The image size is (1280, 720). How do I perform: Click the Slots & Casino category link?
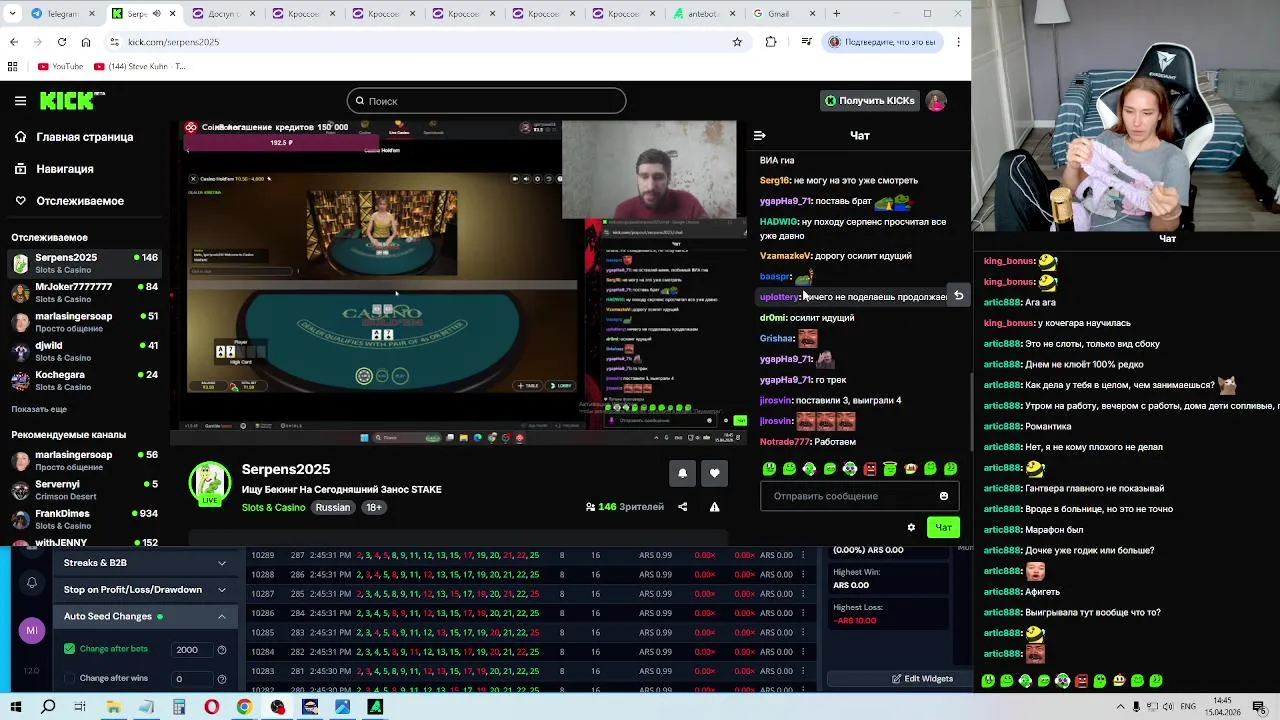point(273,507)
